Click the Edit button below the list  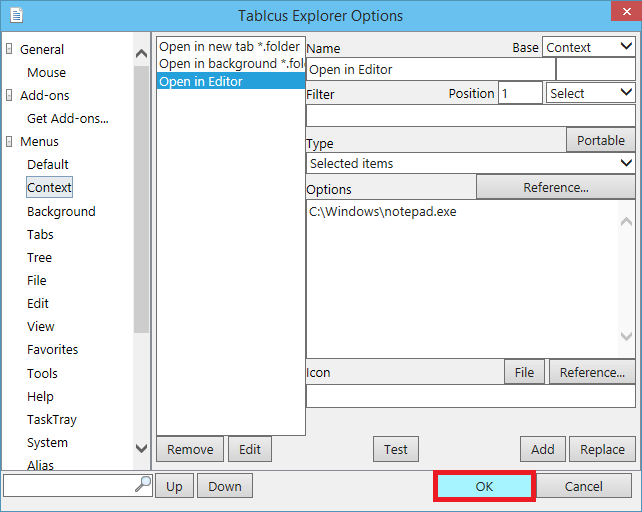click(x=250, y=449)
